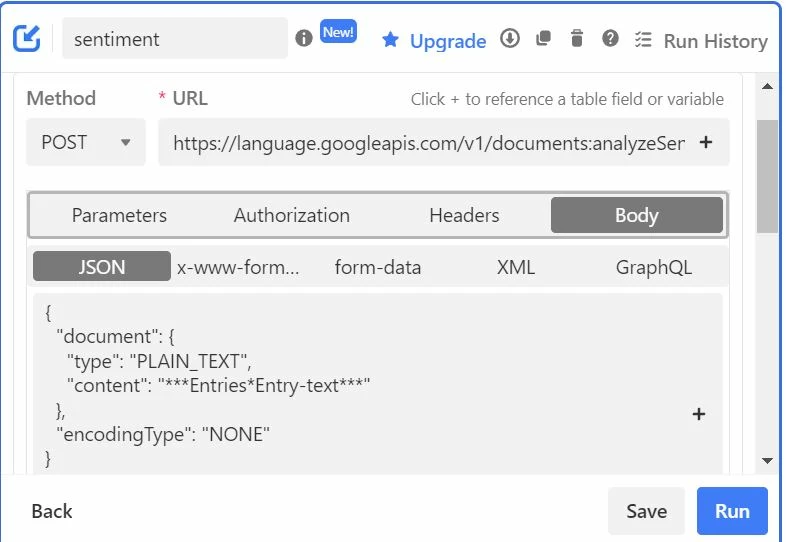The width and height of the screenshot is (786, 542).
Task: Click the blue Run button
Action: 732,511
